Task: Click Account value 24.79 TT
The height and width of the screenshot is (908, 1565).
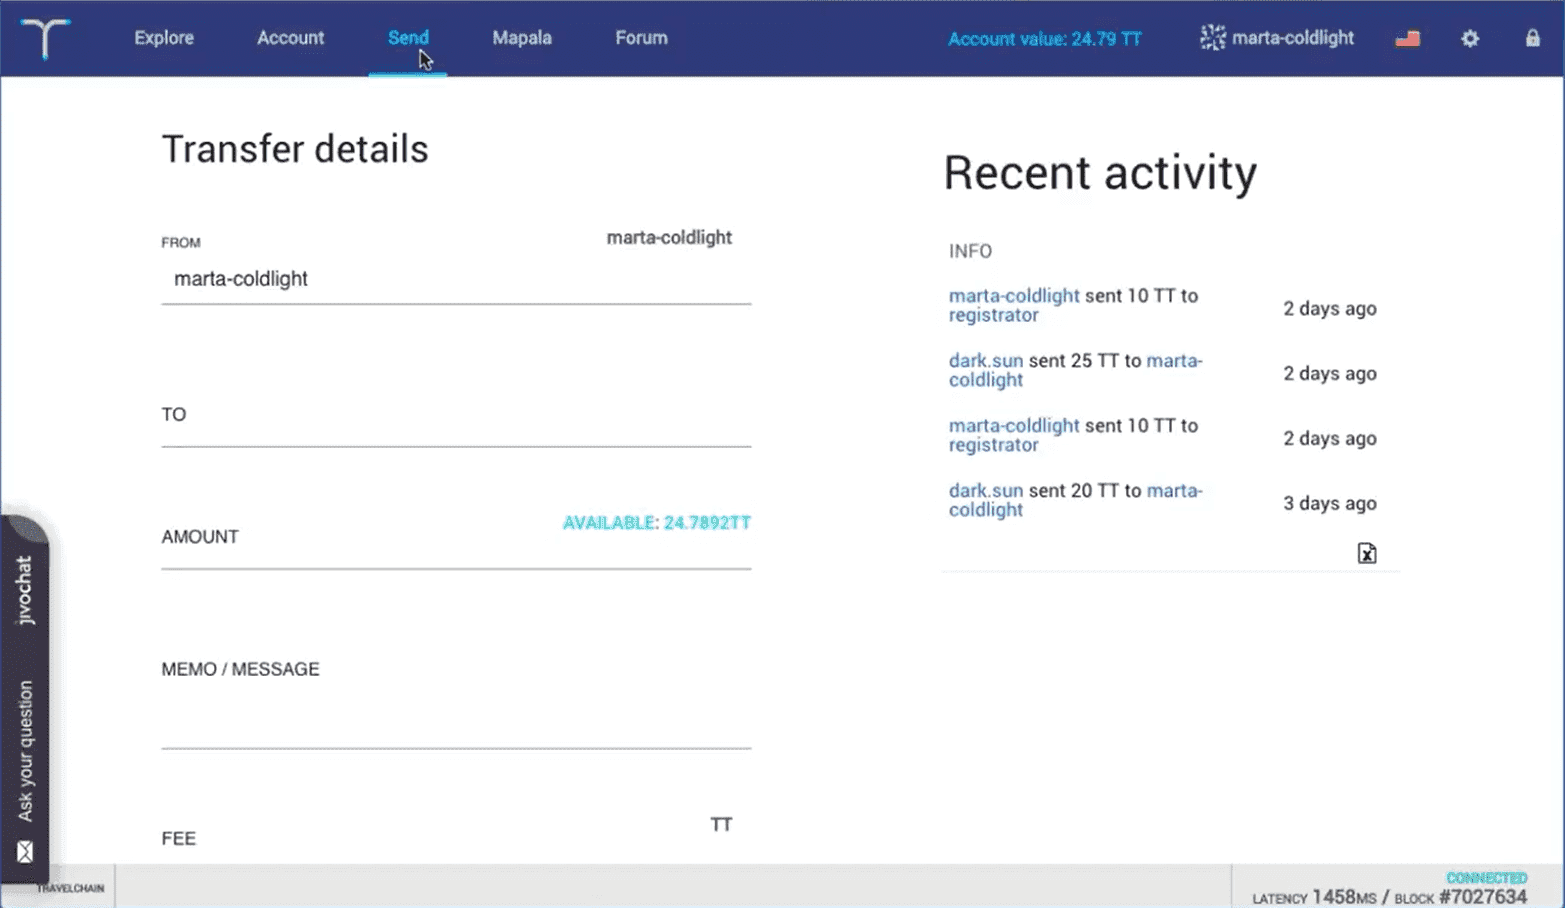Action: click(x=1044, y=39)
